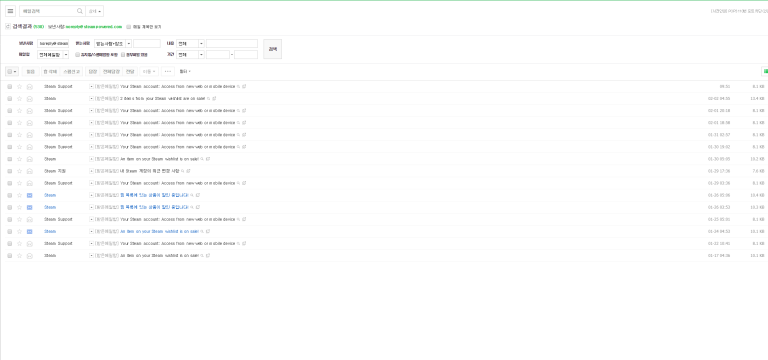Open unread 01-24 'An item on your Steam wishlist' mail
This screenshot has height=360, width=768.
[x=159, y=231]
